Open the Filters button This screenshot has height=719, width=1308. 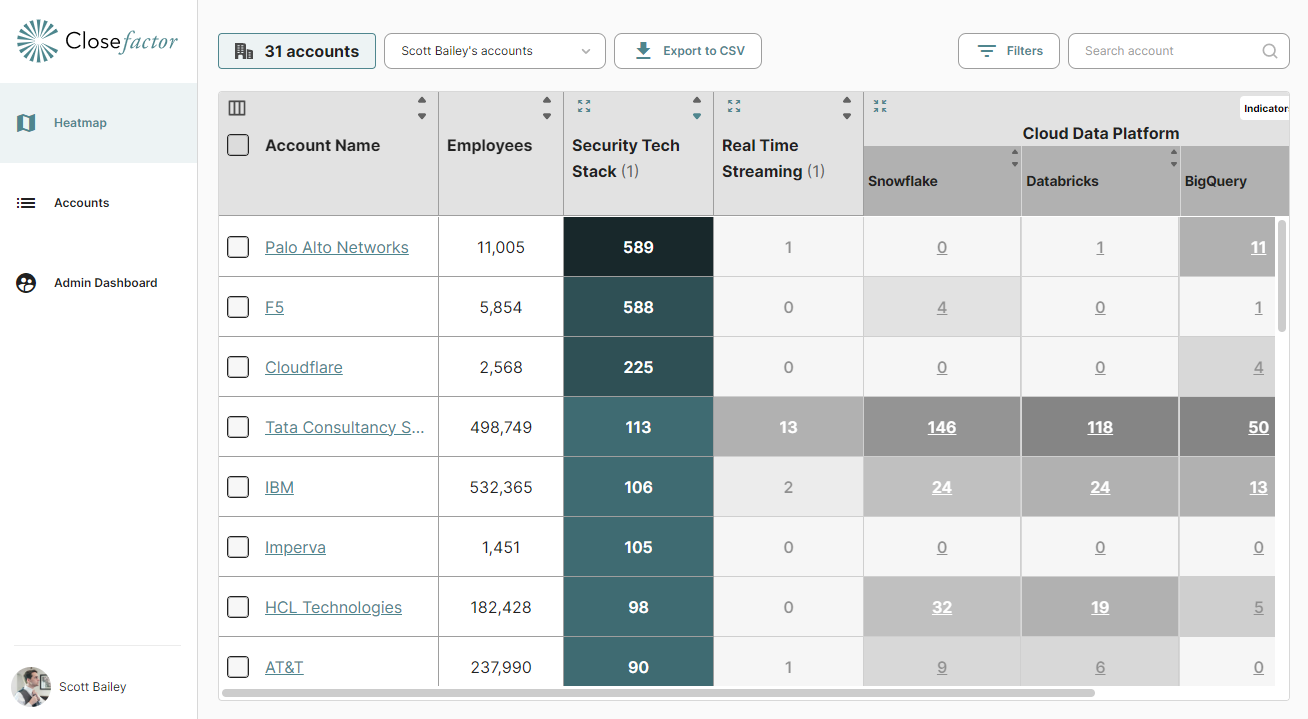(x=1009, y=51)
